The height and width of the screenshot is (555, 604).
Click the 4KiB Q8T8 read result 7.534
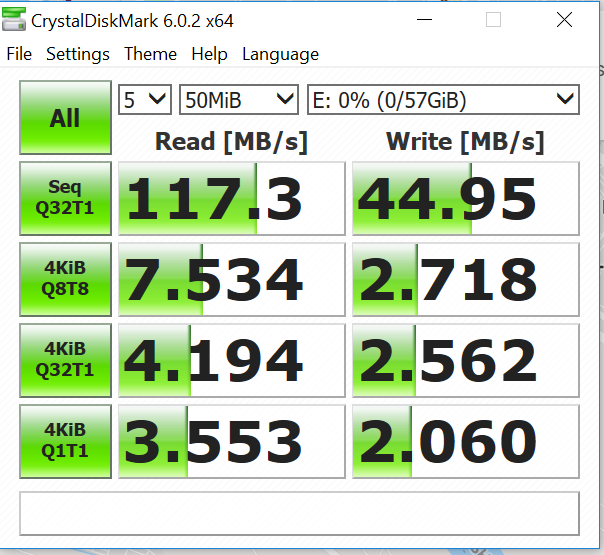click(232, 279)
